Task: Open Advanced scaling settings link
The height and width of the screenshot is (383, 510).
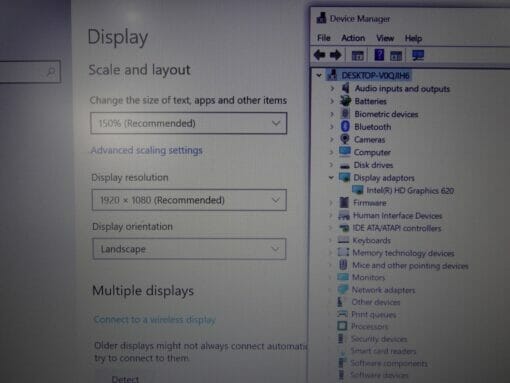Action: pos(146,150)
